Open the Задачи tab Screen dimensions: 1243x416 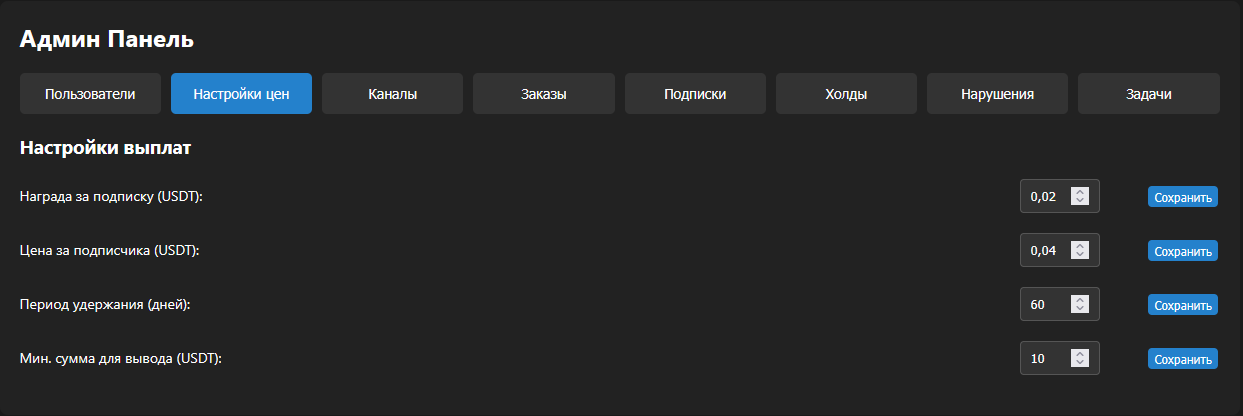pyautogui.click(x=1148, y=94)
